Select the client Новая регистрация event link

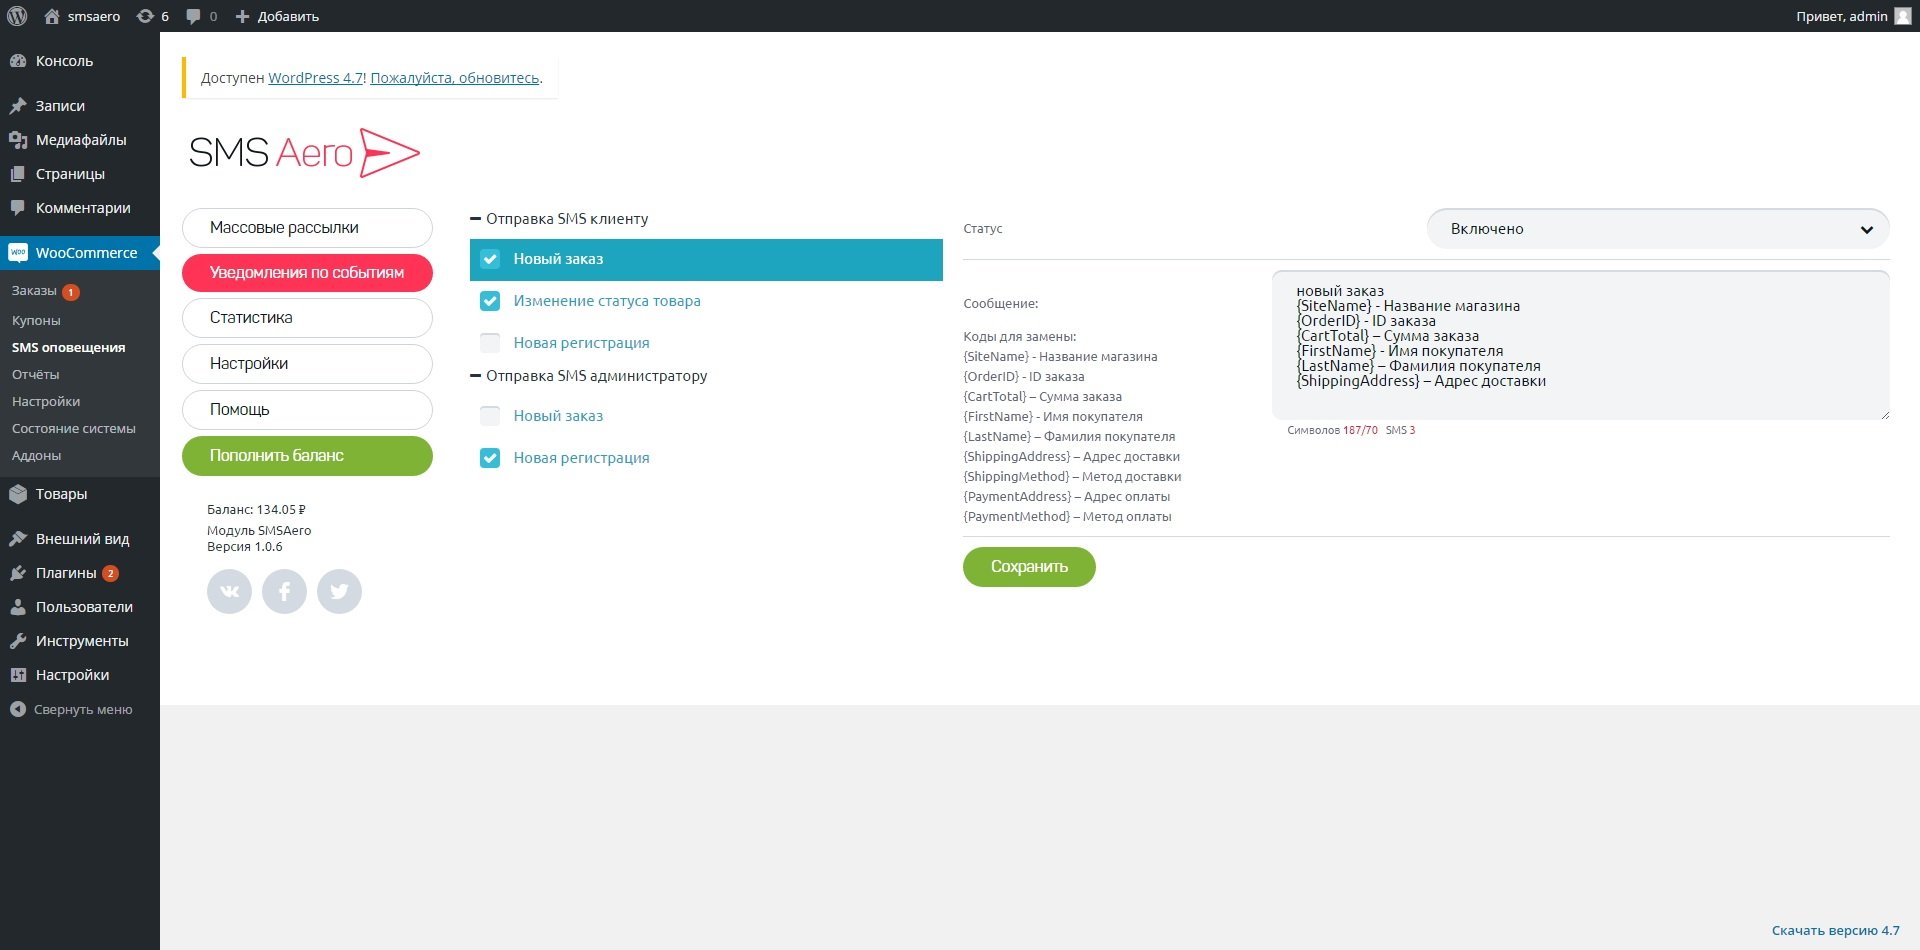click(582, 343)
